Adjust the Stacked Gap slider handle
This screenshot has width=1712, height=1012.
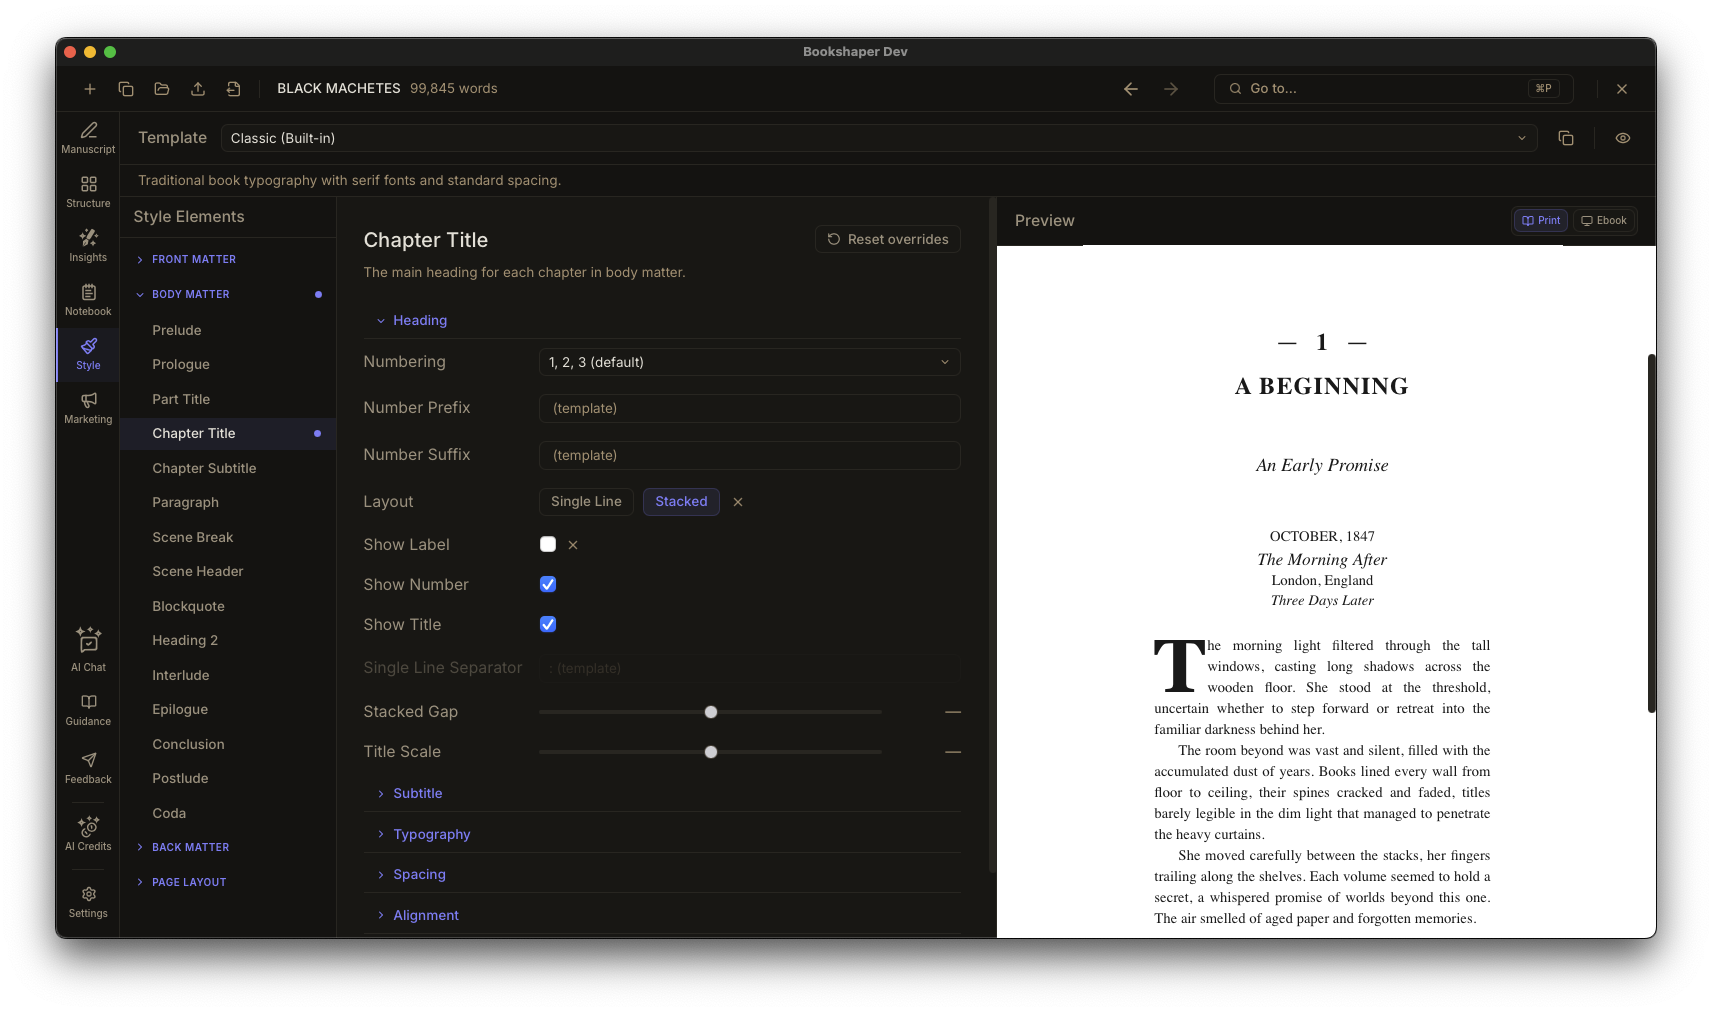[711, 712]
